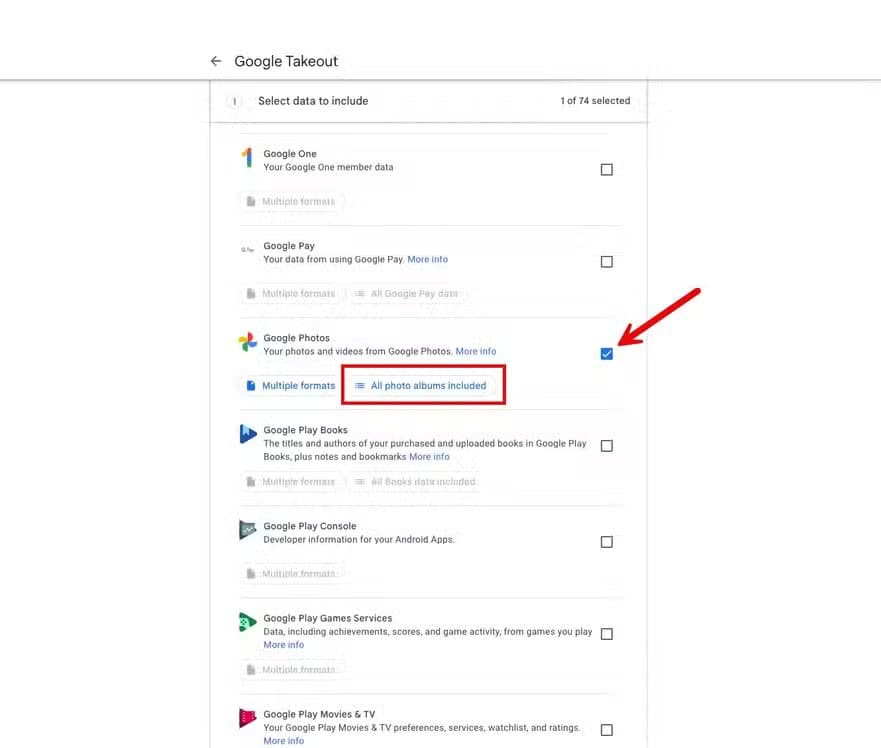Viewport: 881px width, 748px height.
Task: Click the Google Play Console icon
Action: [x=247, y=530]
